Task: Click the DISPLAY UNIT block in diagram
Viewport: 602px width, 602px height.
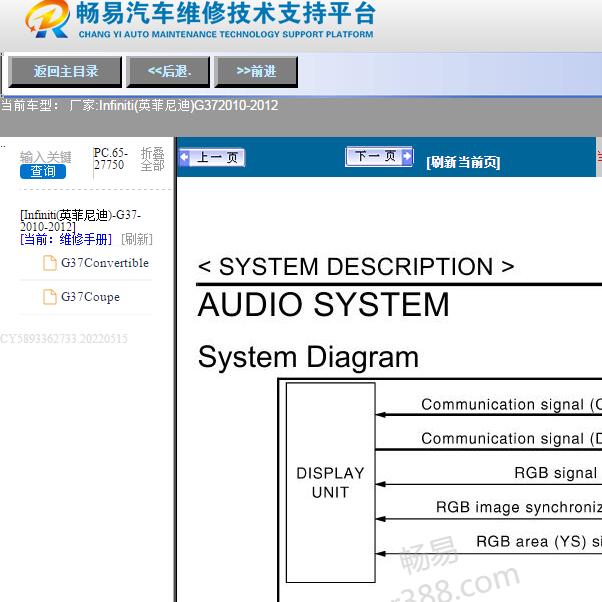Action: click(331, 483)
